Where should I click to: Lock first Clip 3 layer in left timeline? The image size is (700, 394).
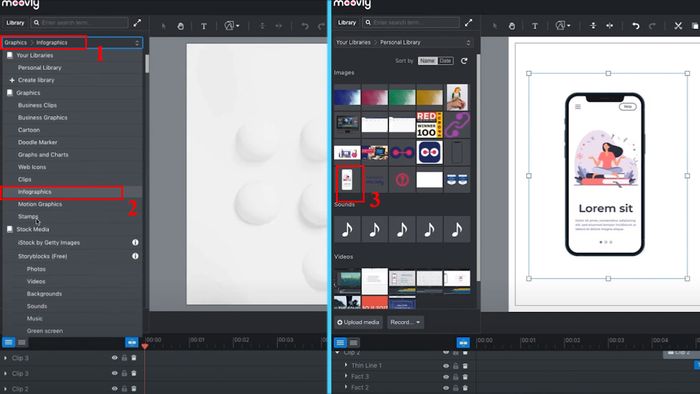[x=124, y=358]
